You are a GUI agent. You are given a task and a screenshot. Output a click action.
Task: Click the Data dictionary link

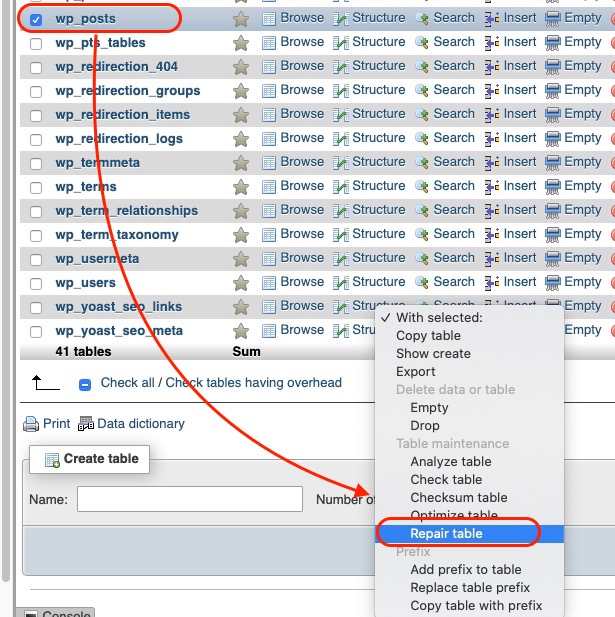[x=141, y=424]
